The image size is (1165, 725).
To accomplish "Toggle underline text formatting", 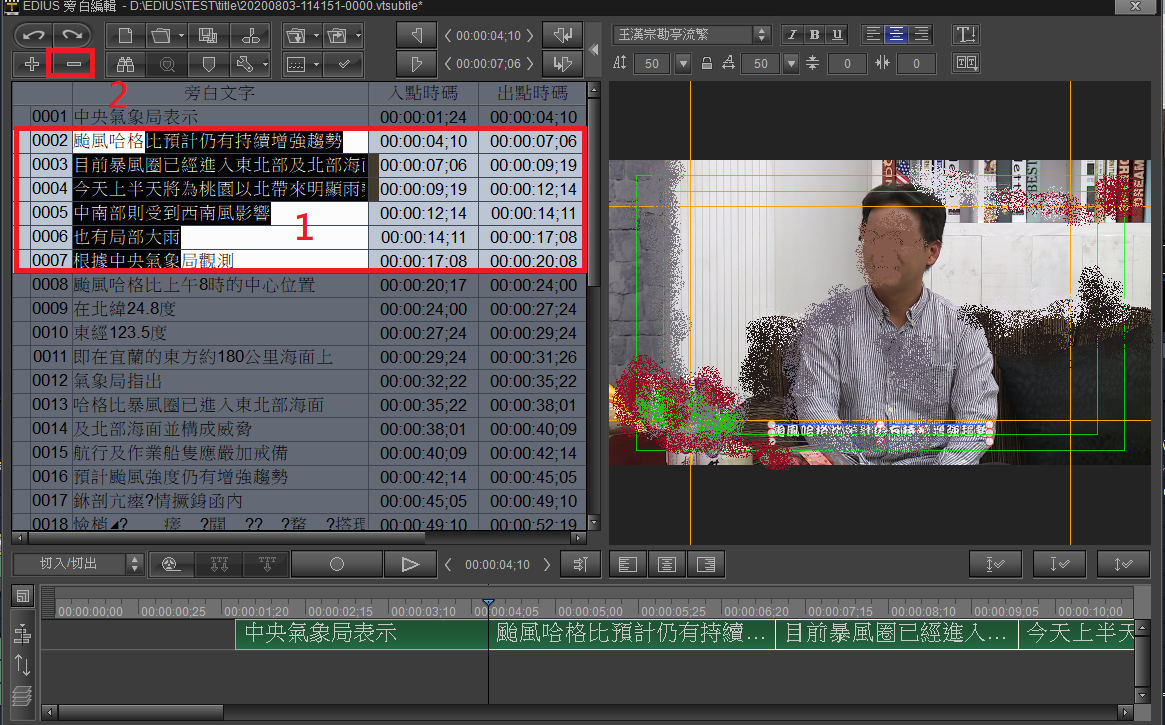I will point(837,34).
